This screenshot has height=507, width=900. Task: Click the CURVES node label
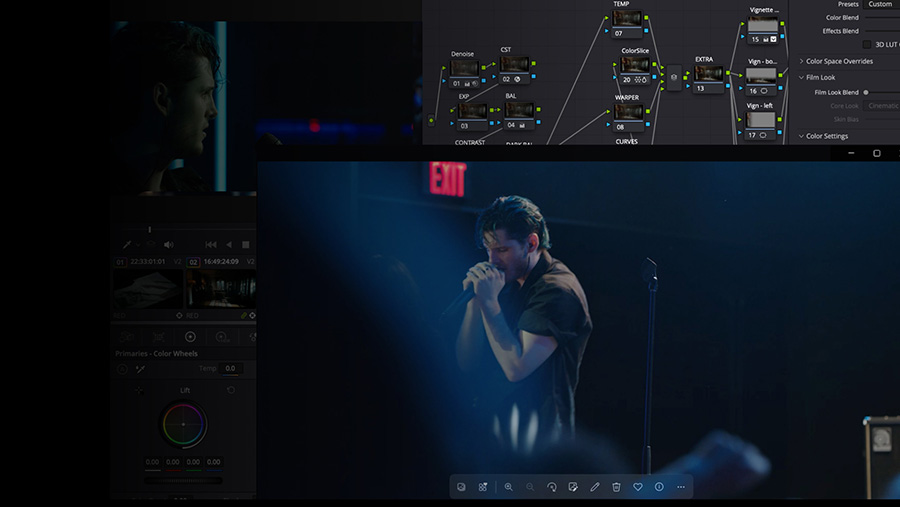click(626, 141)
